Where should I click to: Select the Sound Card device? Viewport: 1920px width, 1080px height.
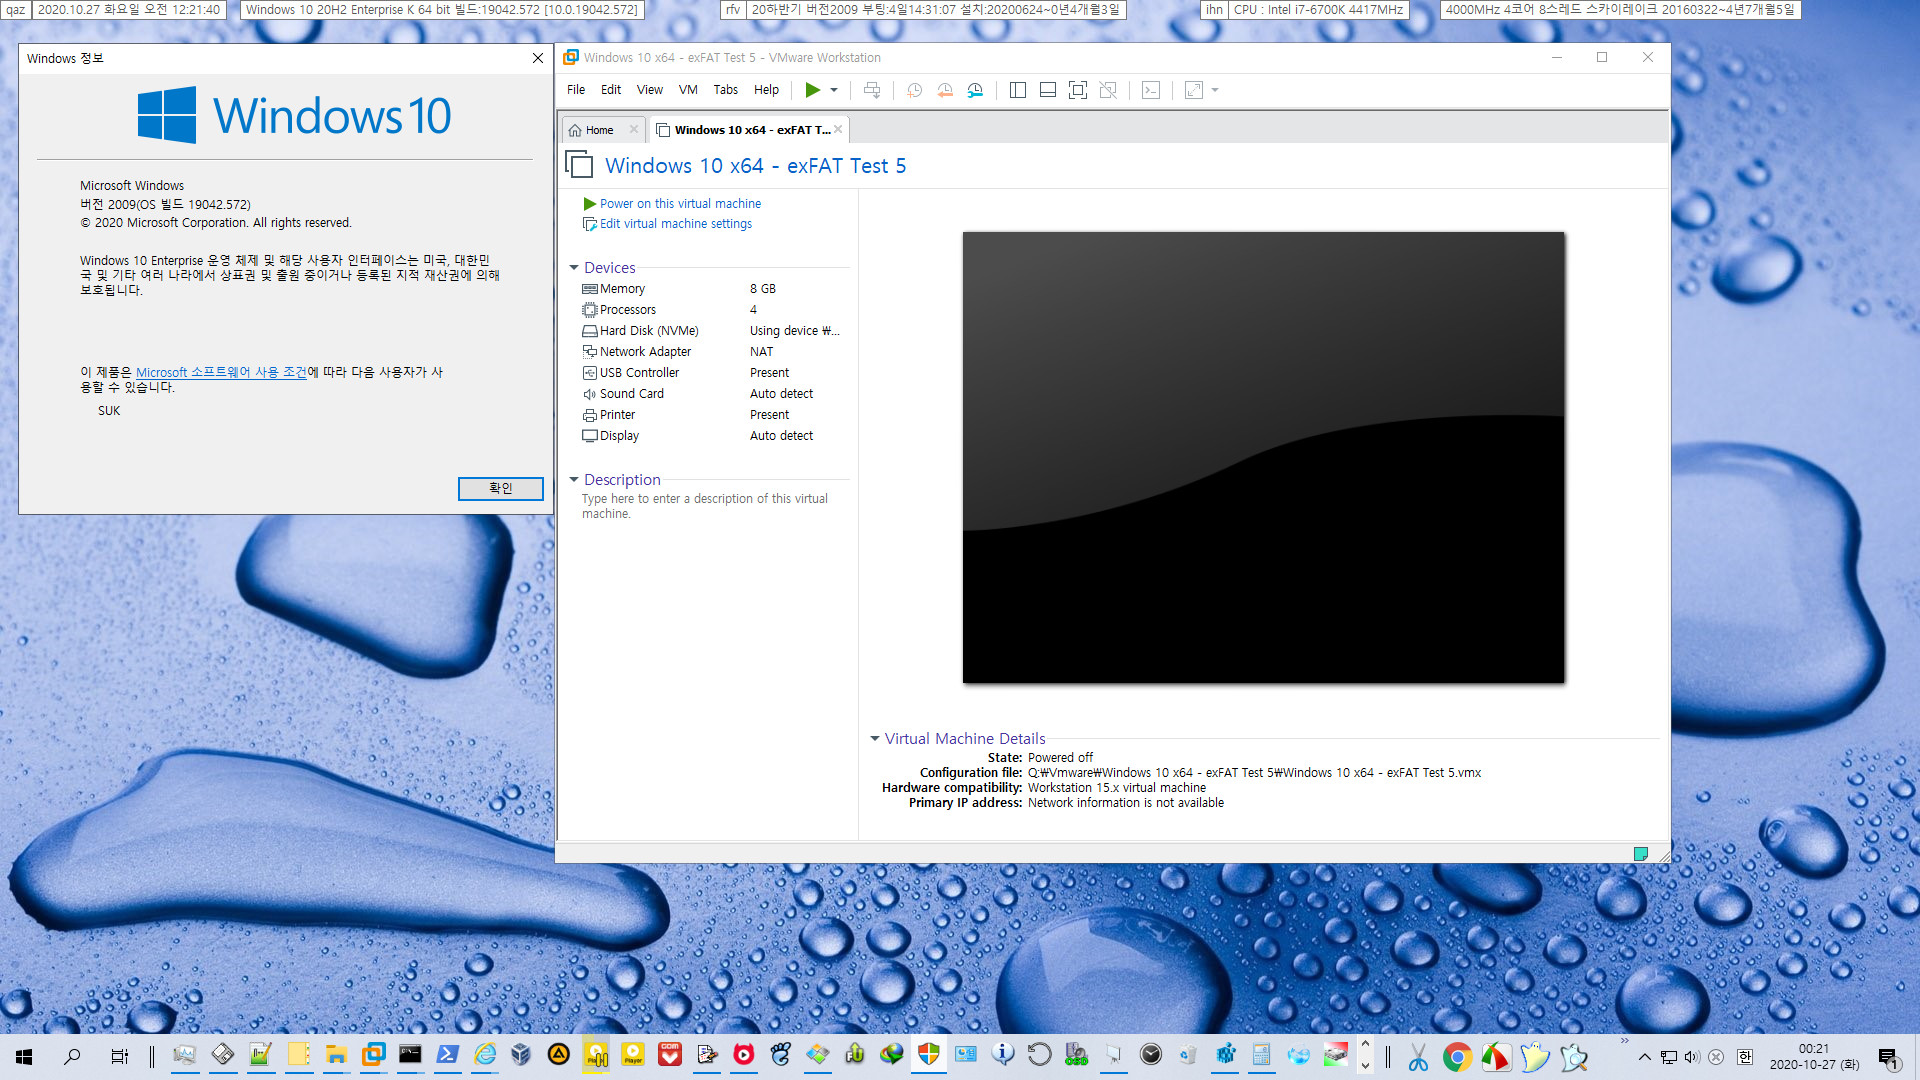pyautogui.click(x=712, y=394)
